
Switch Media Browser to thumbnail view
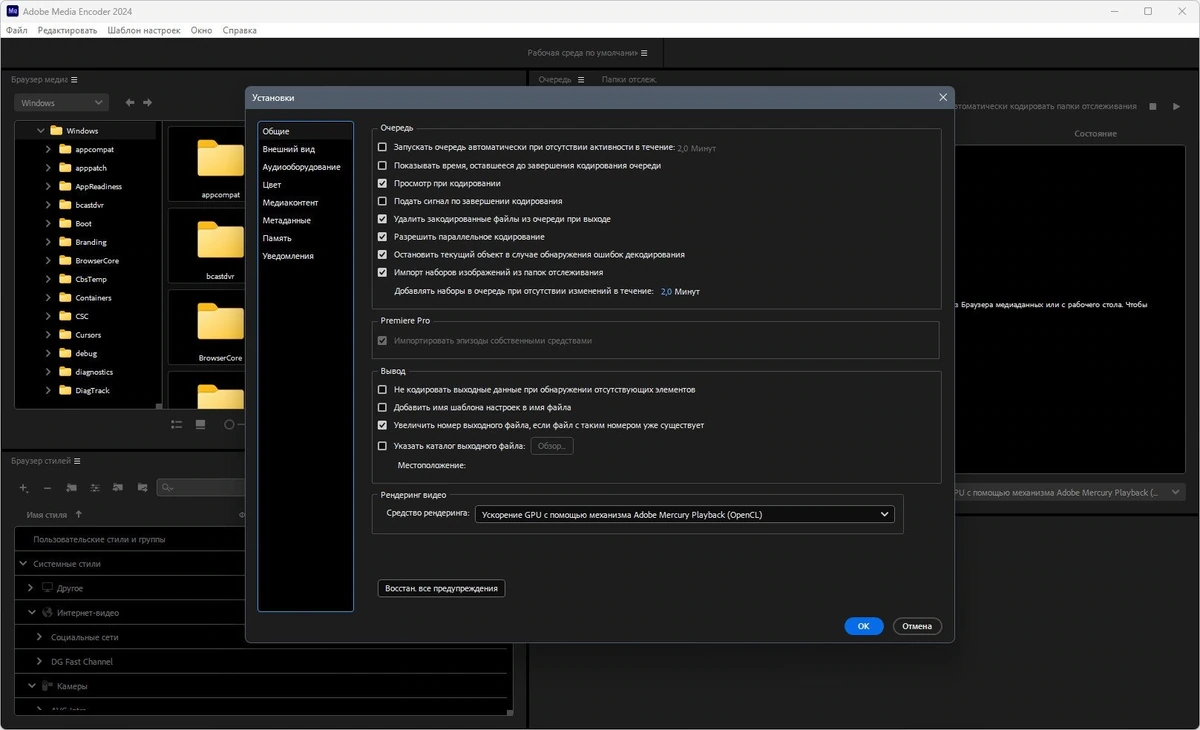[x=200, y=424]
